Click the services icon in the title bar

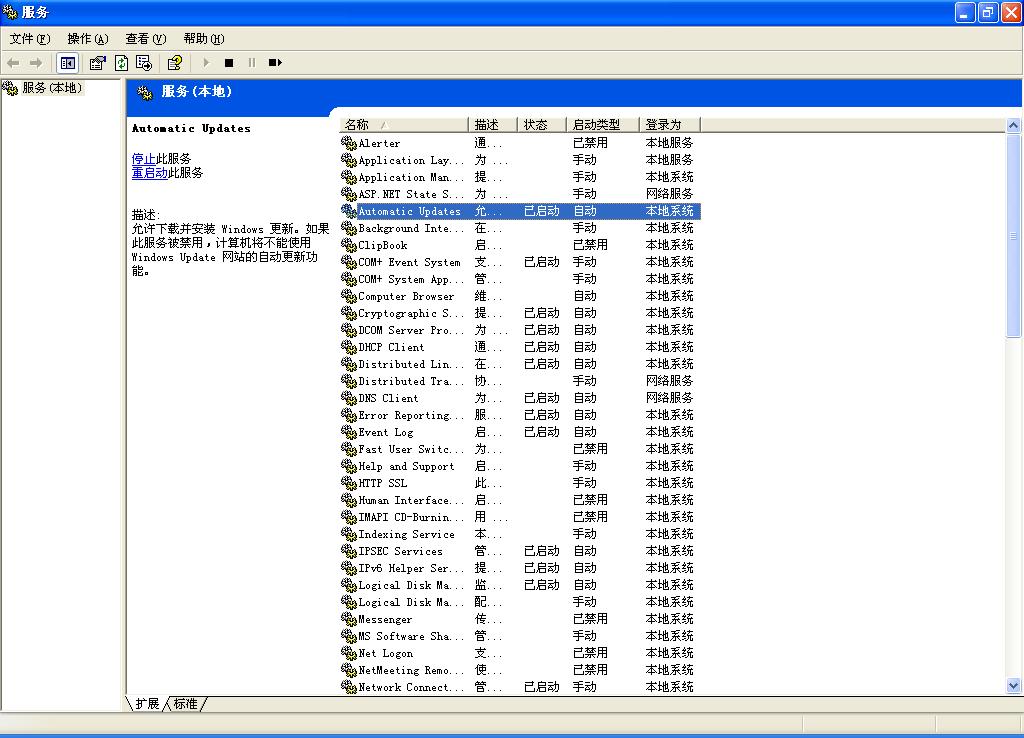click(10, 12)
